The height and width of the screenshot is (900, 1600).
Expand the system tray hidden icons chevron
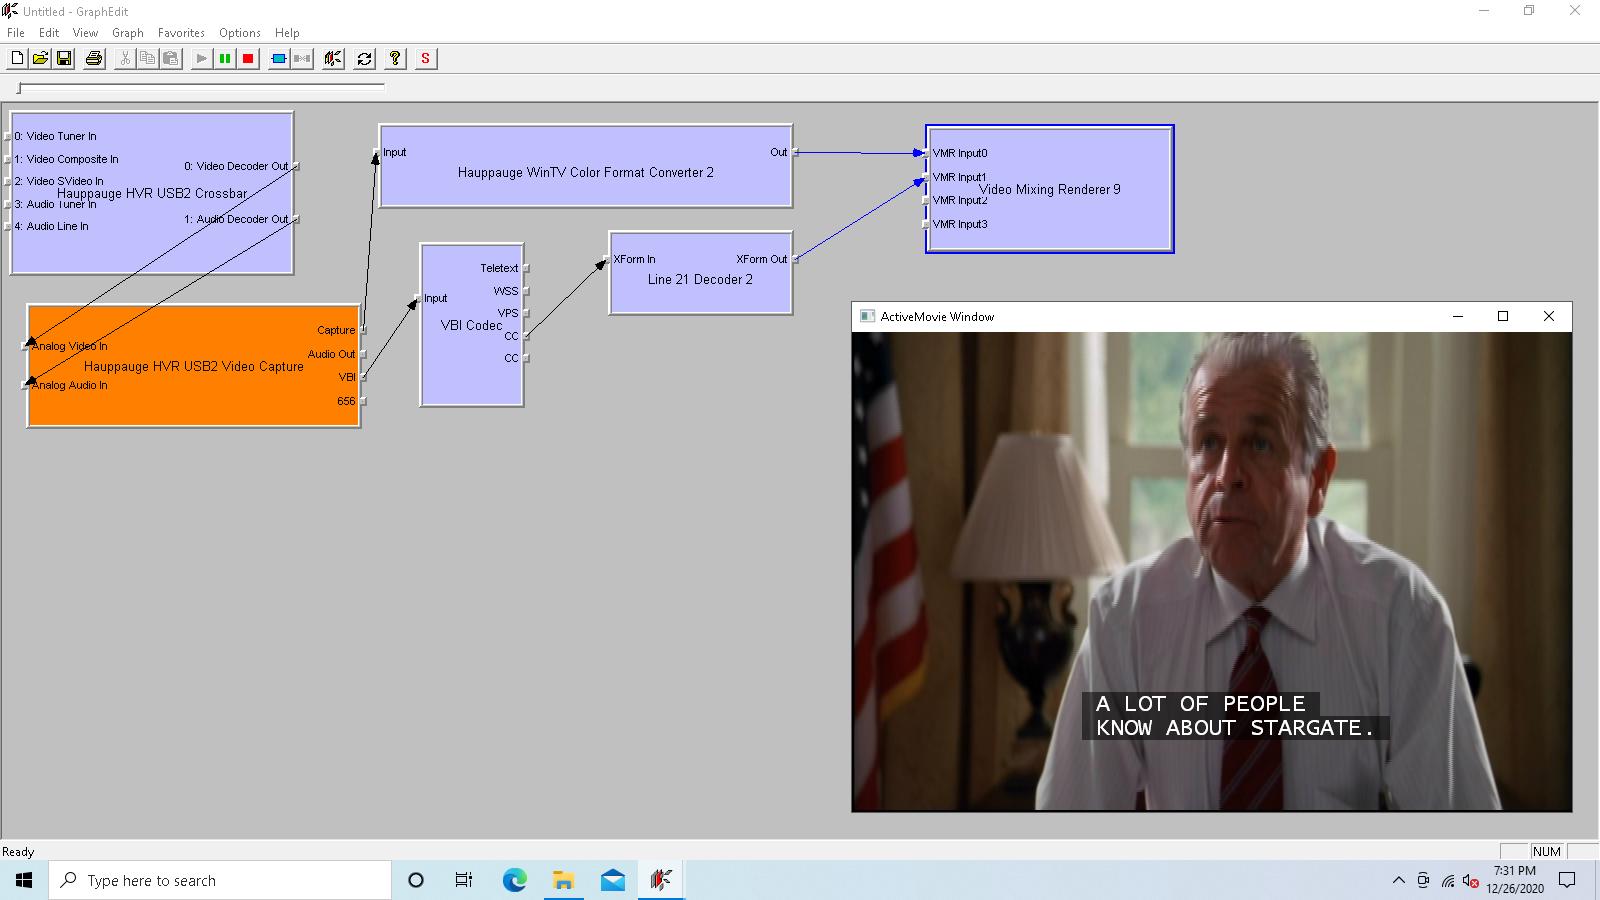click(1398, 880)
